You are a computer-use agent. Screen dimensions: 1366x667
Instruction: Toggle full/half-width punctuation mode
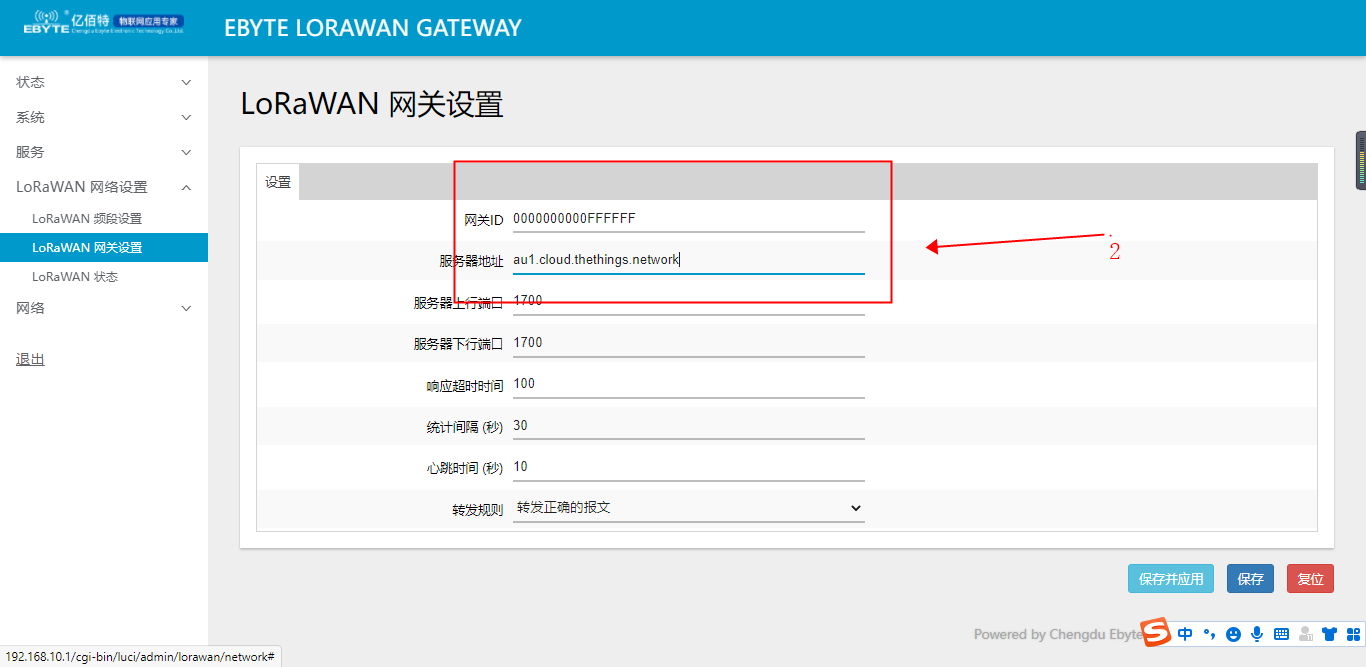(x=1209, y=634)
